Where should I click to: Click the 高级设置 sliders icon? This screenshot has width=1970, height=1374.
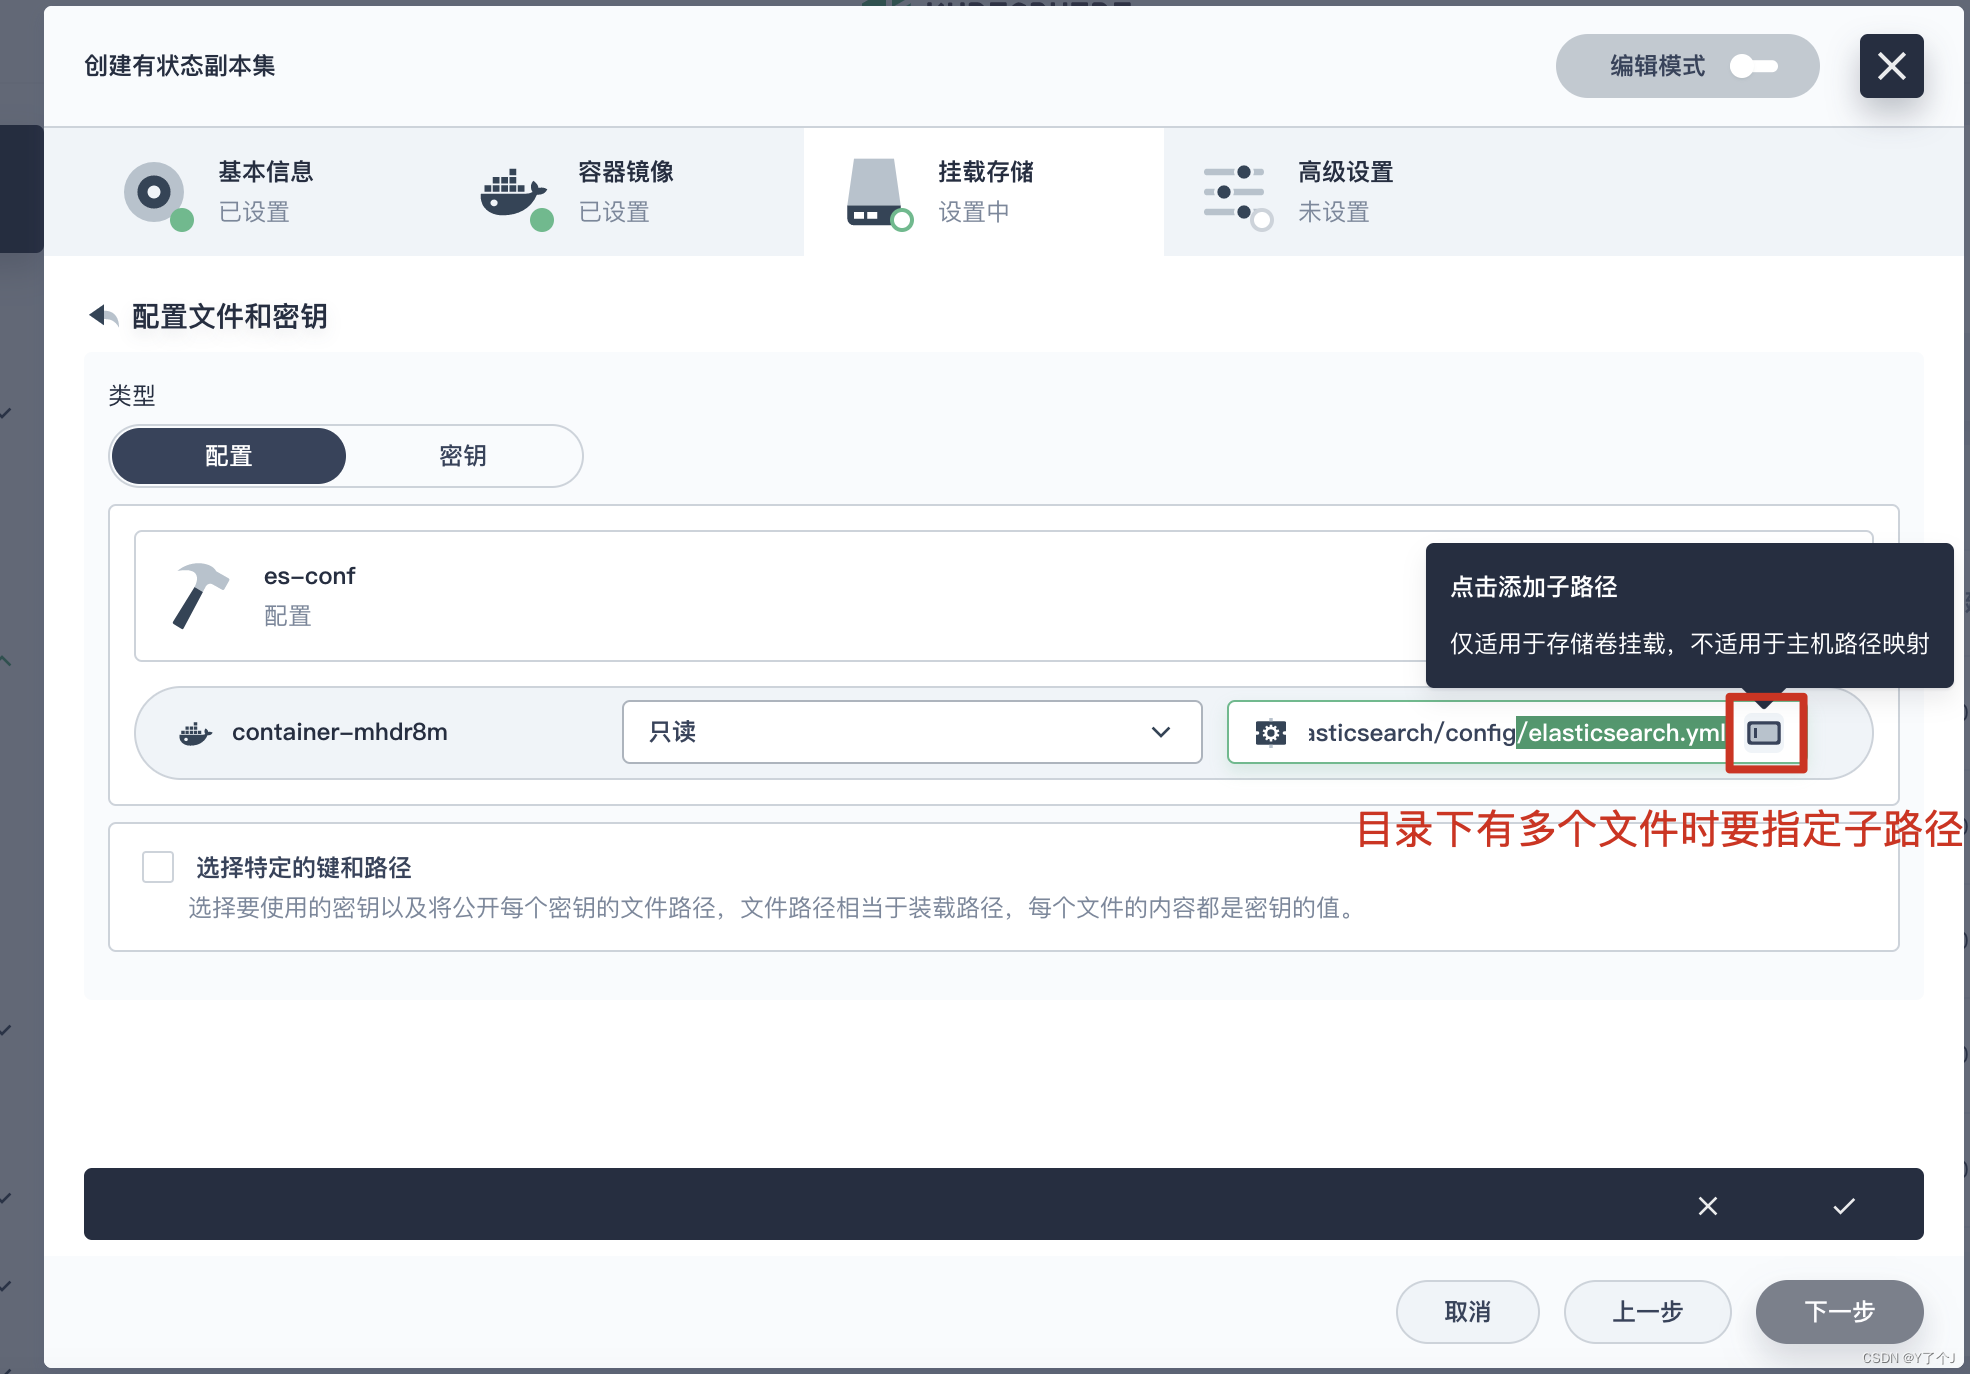(x=1236, y=194)
